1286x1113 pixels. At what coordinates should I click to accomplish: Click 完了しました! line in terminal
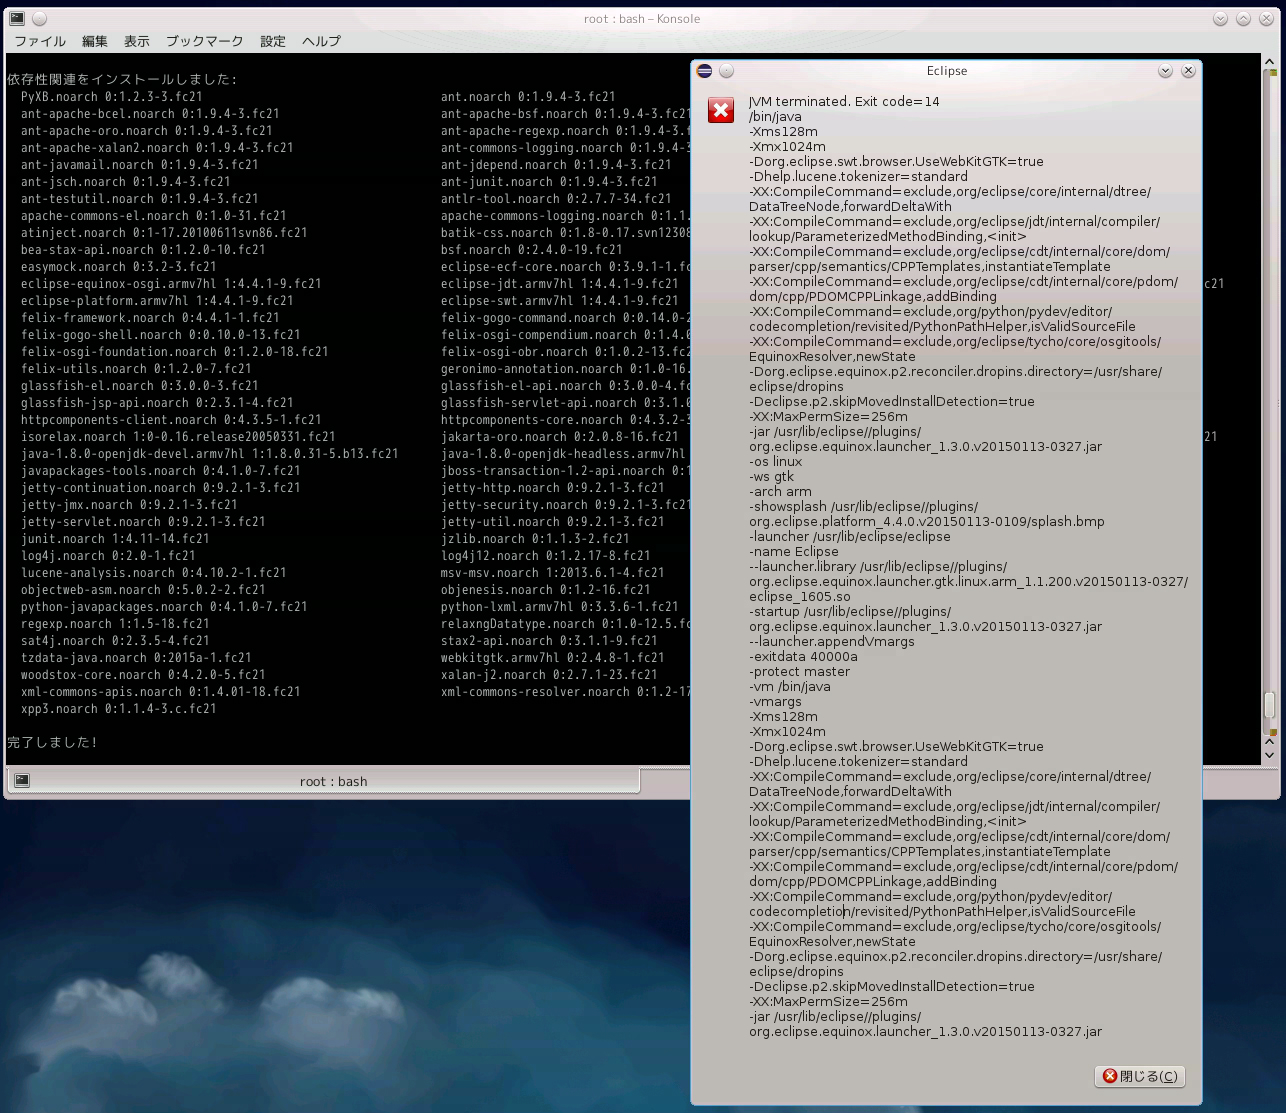pyautogui.click(x=52, y=742)
